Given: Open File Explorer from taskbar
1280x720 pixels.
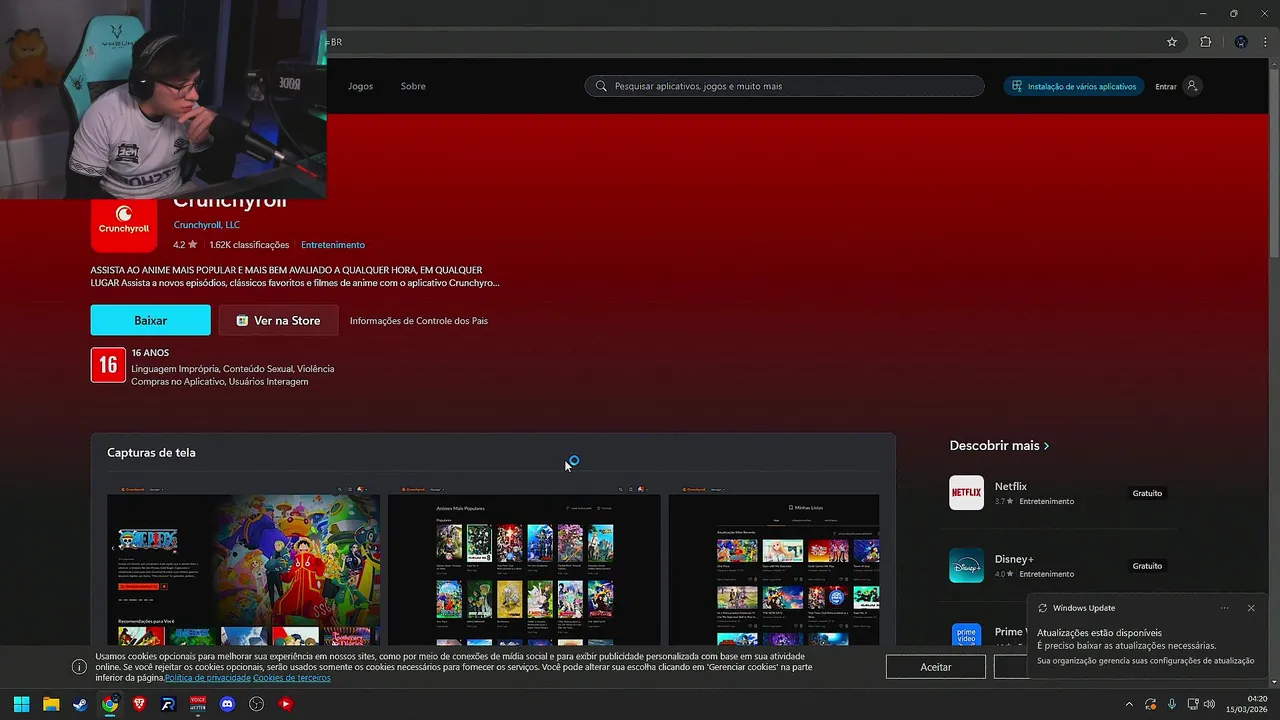Looking at the screenshot, I should coord(50,704).
